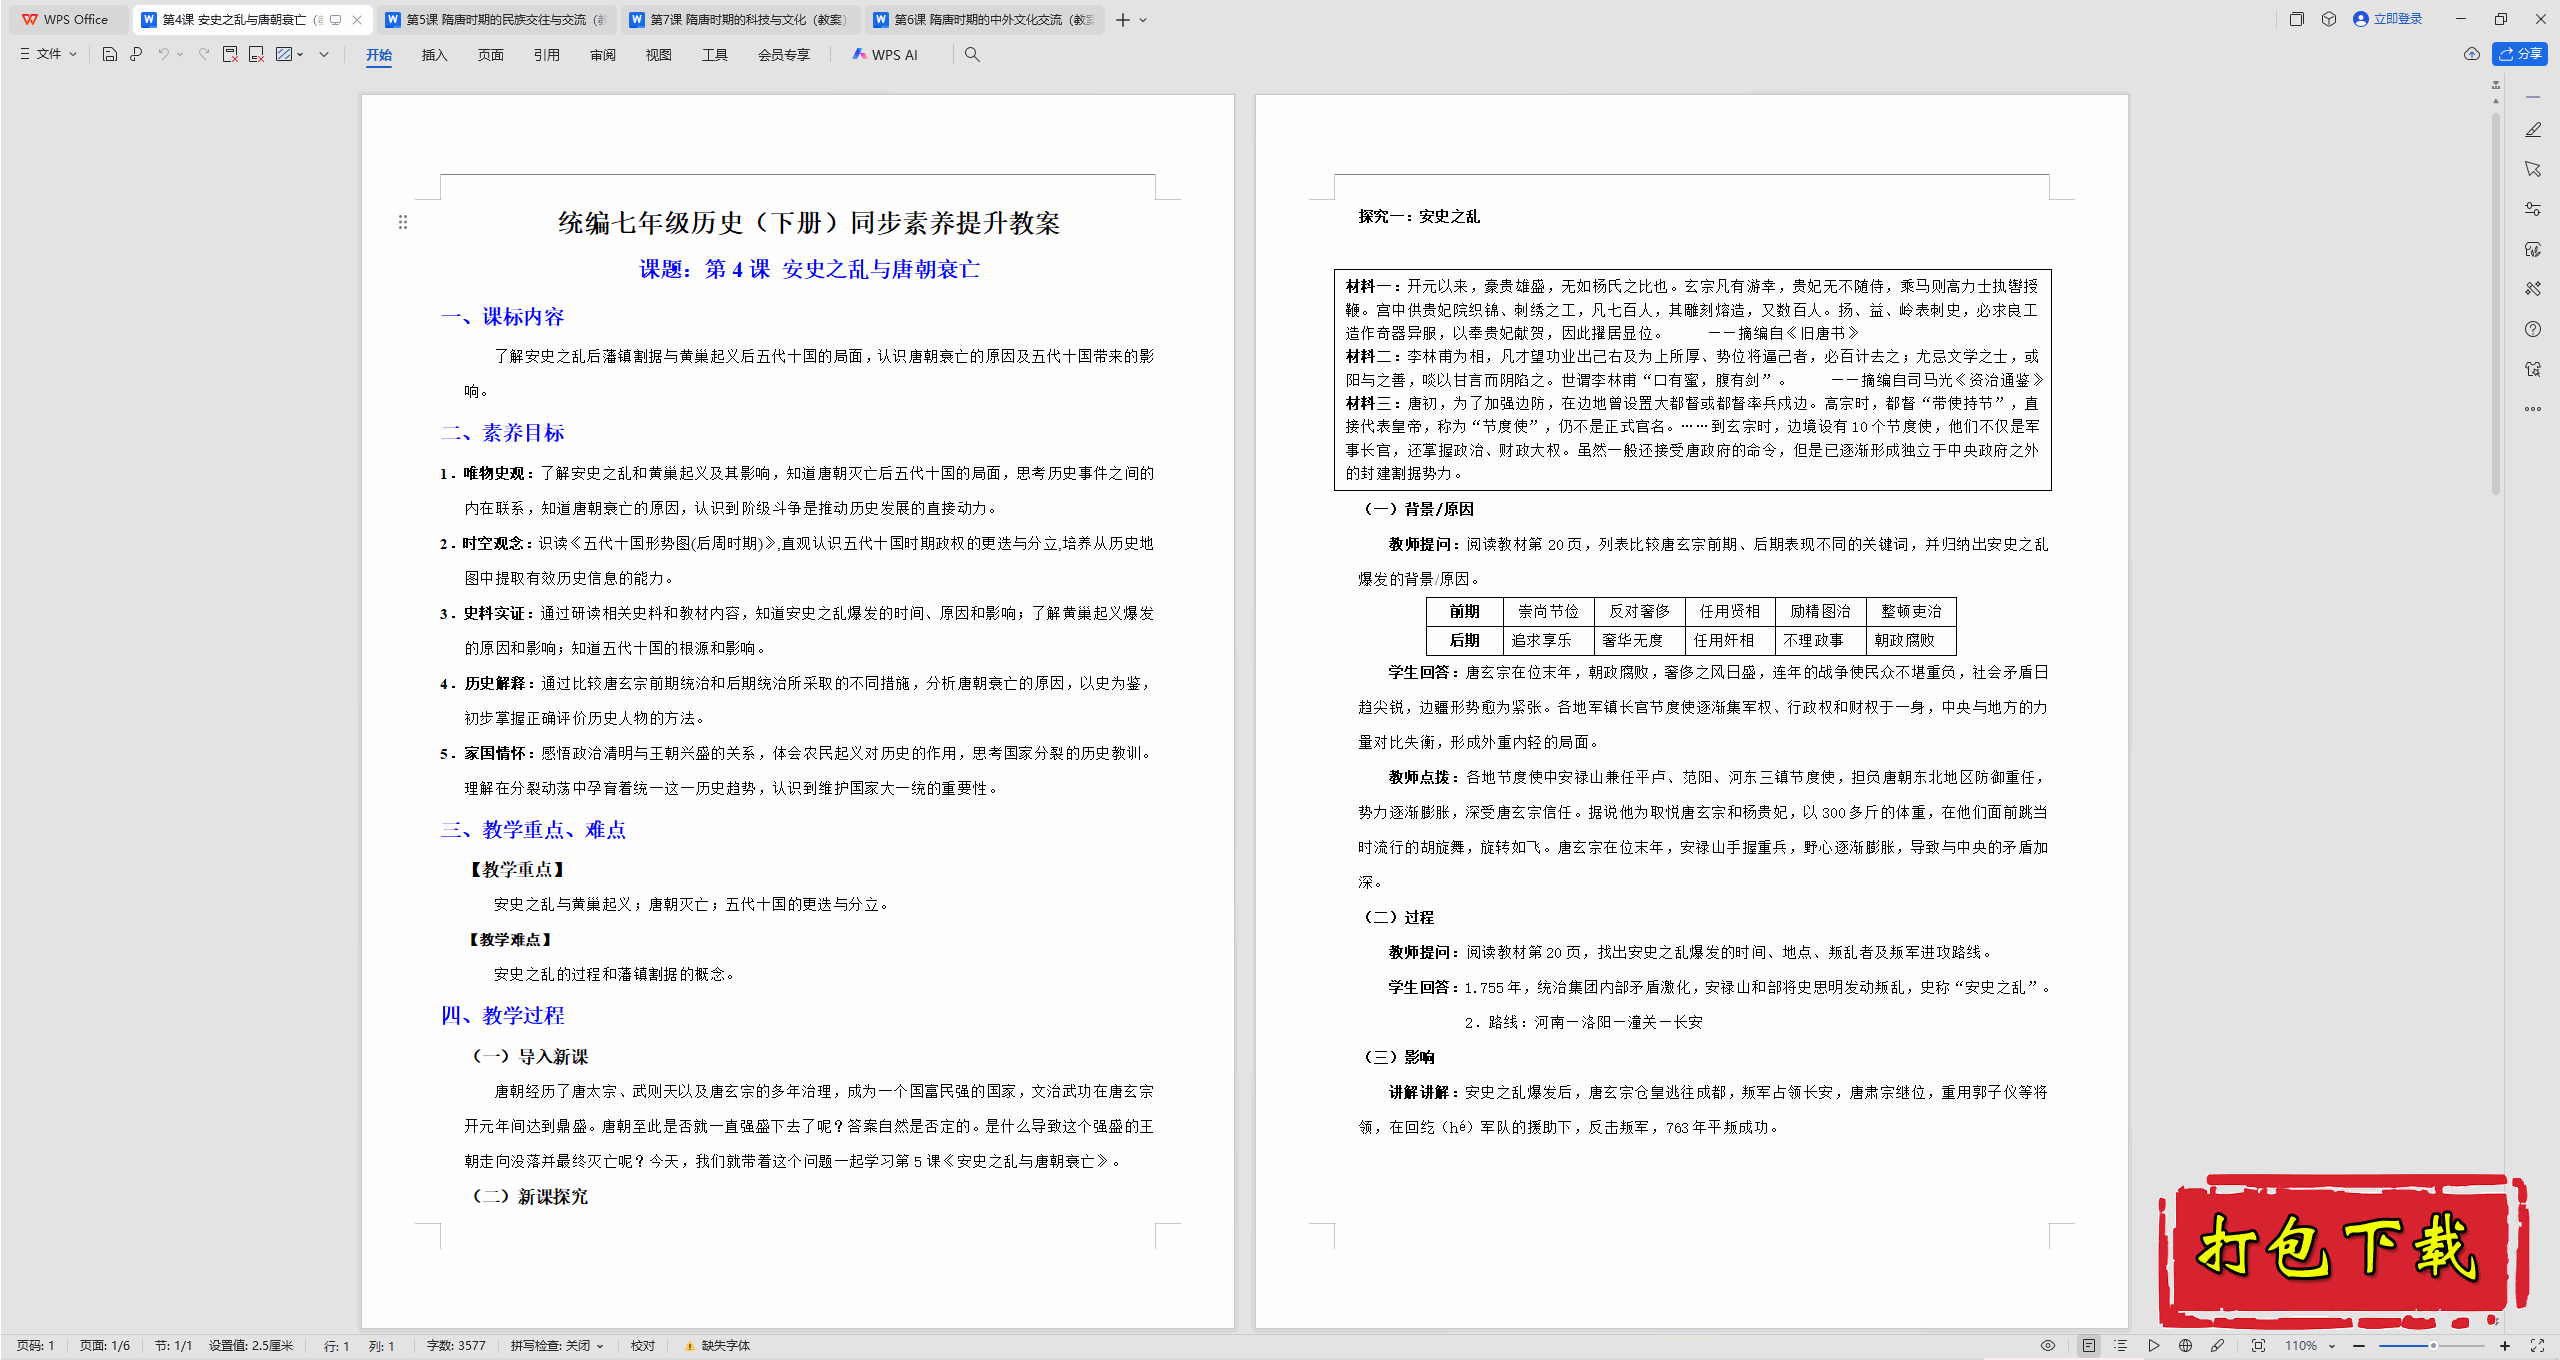Open the tab list dropdown next to plus
The image size is (2560, 1360).
(x=1144, y=20)
